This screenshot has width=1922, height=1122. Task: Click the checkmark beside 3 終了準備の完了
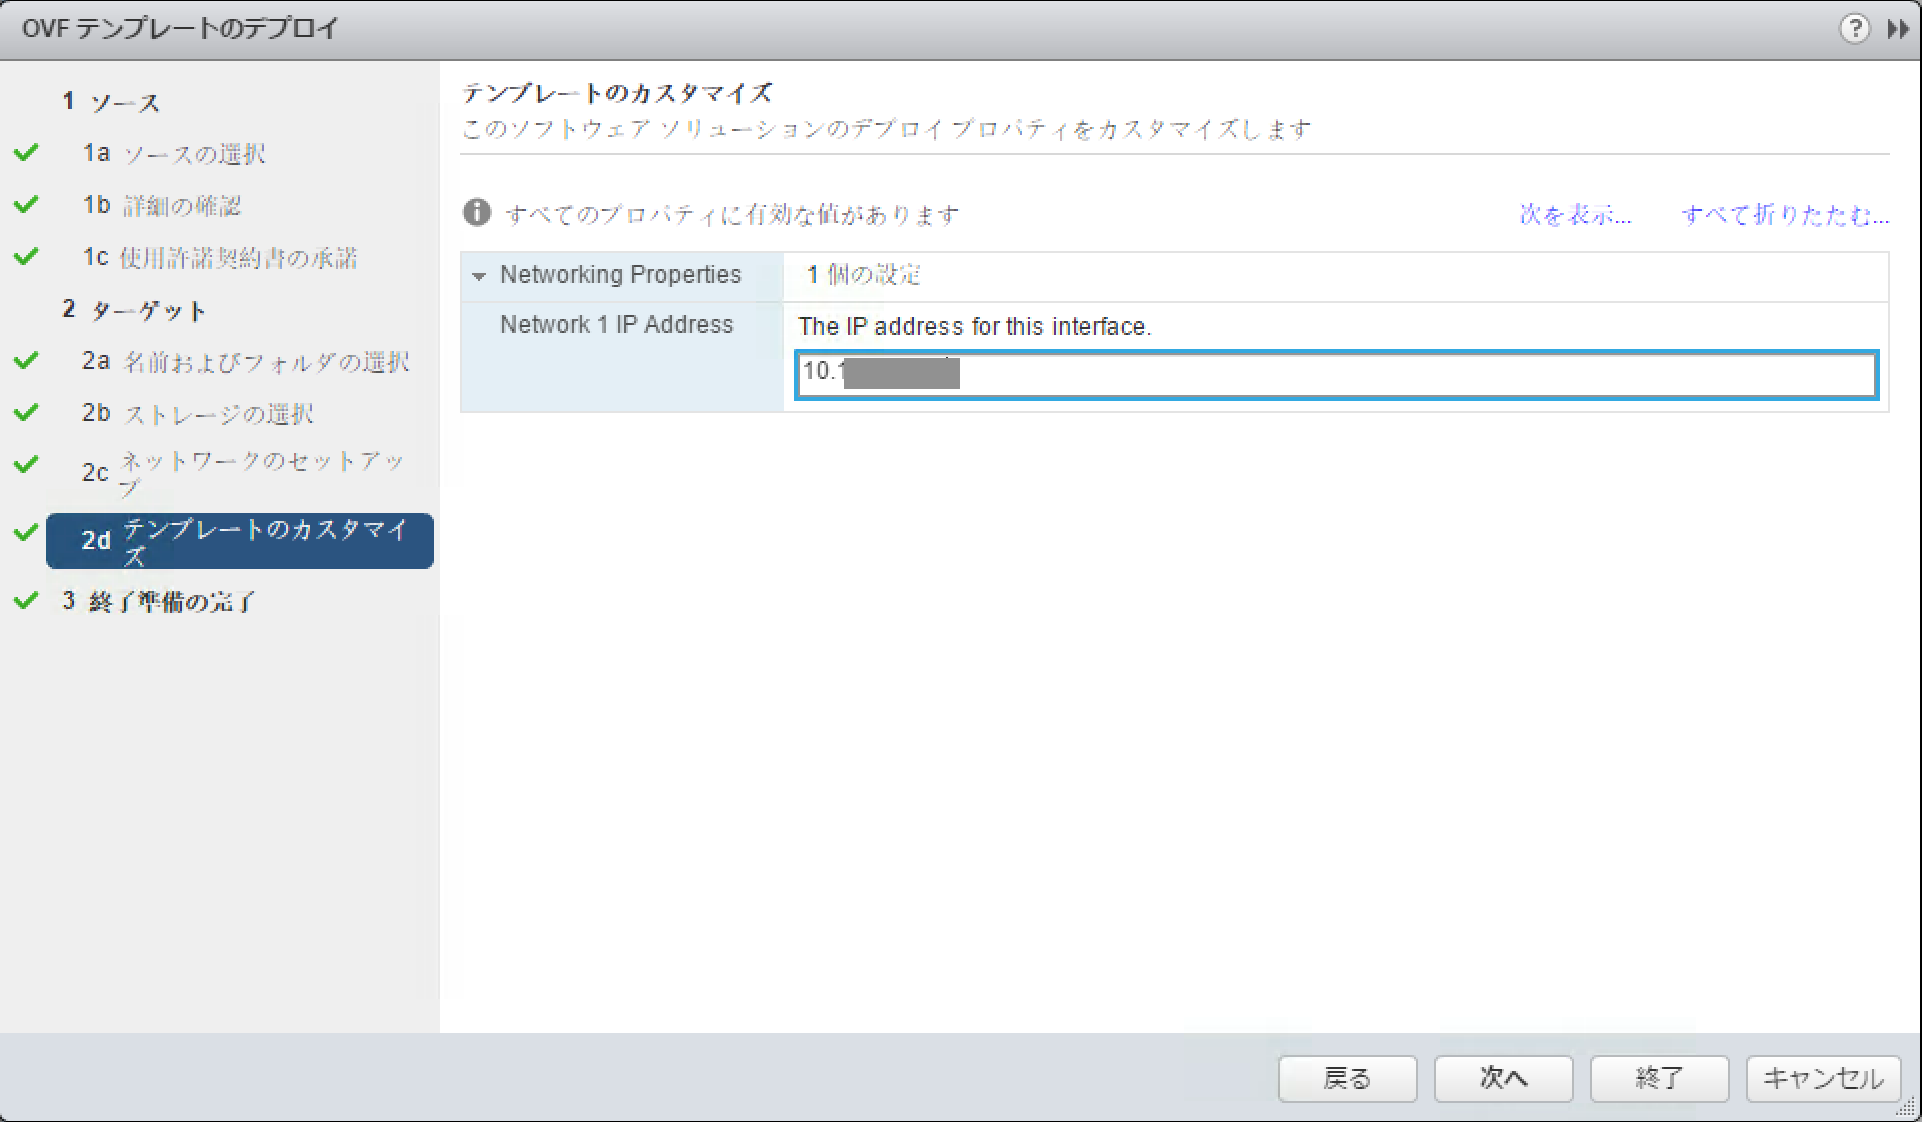[x=26, y=600]
